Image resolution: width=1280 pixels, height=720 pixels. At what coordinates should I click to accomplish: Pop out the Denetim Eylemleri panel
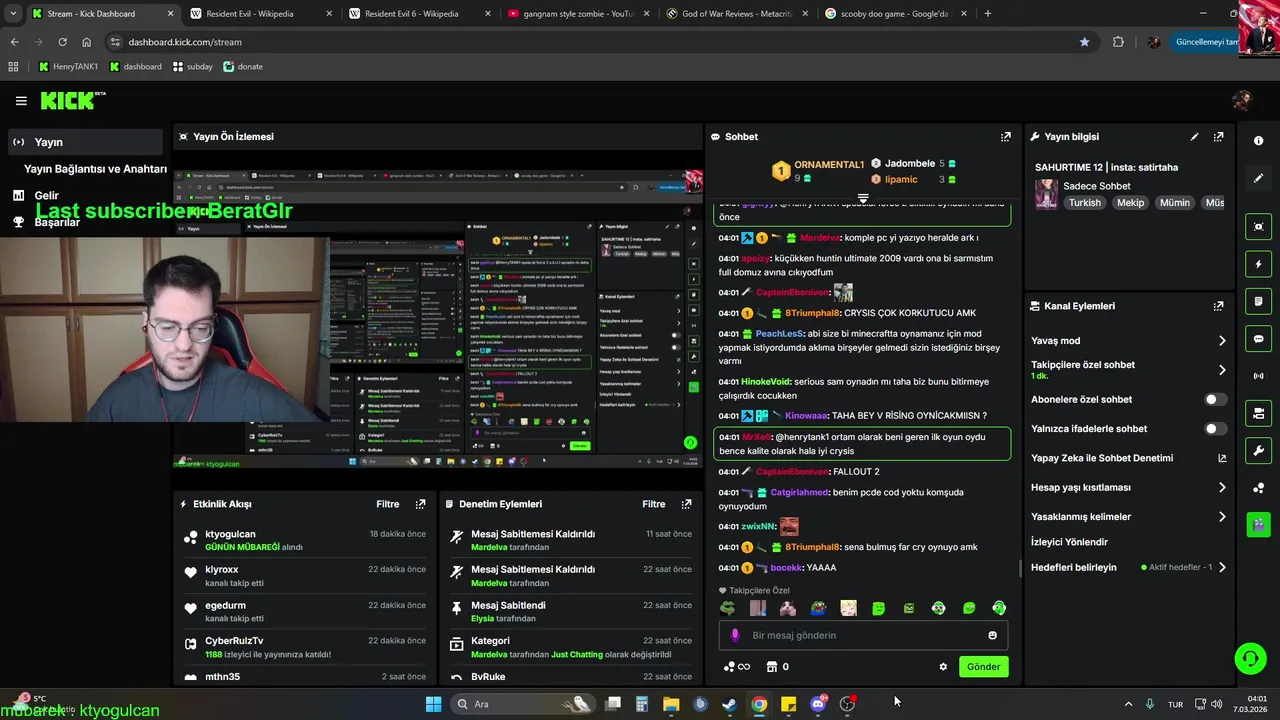(686, 504)
